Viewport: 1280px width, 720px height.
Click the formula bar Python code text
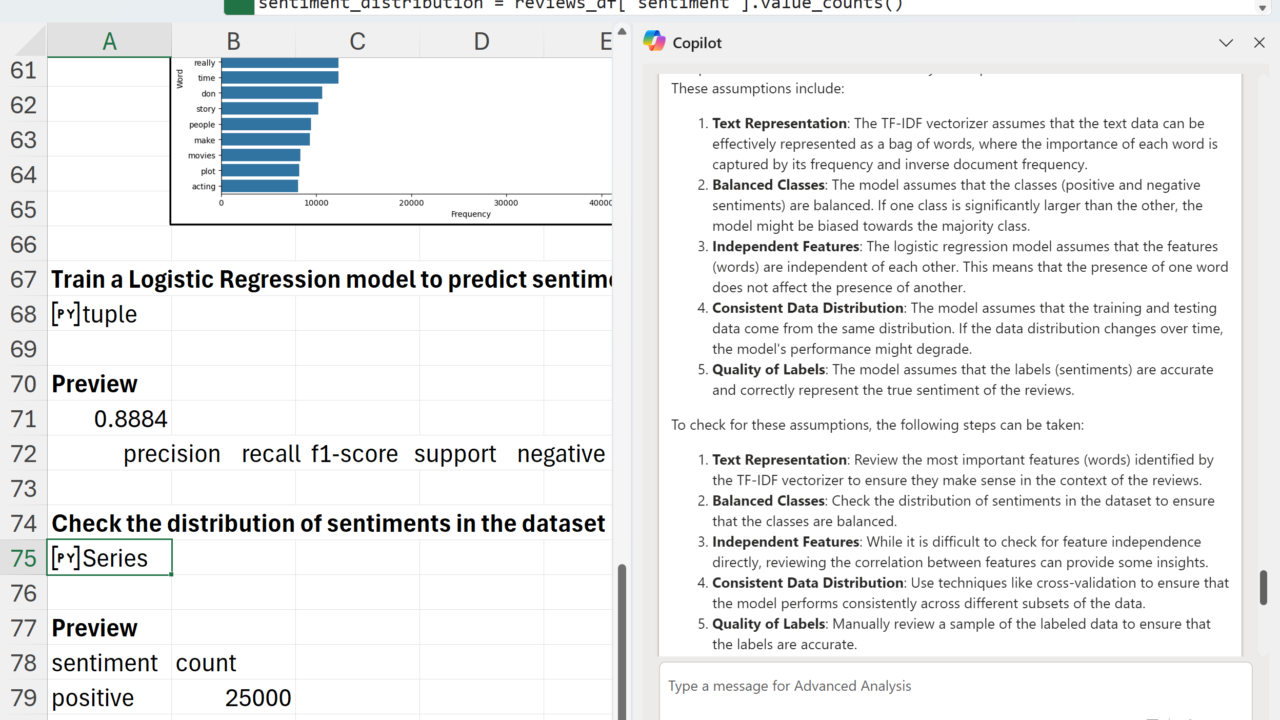[580, 5]
